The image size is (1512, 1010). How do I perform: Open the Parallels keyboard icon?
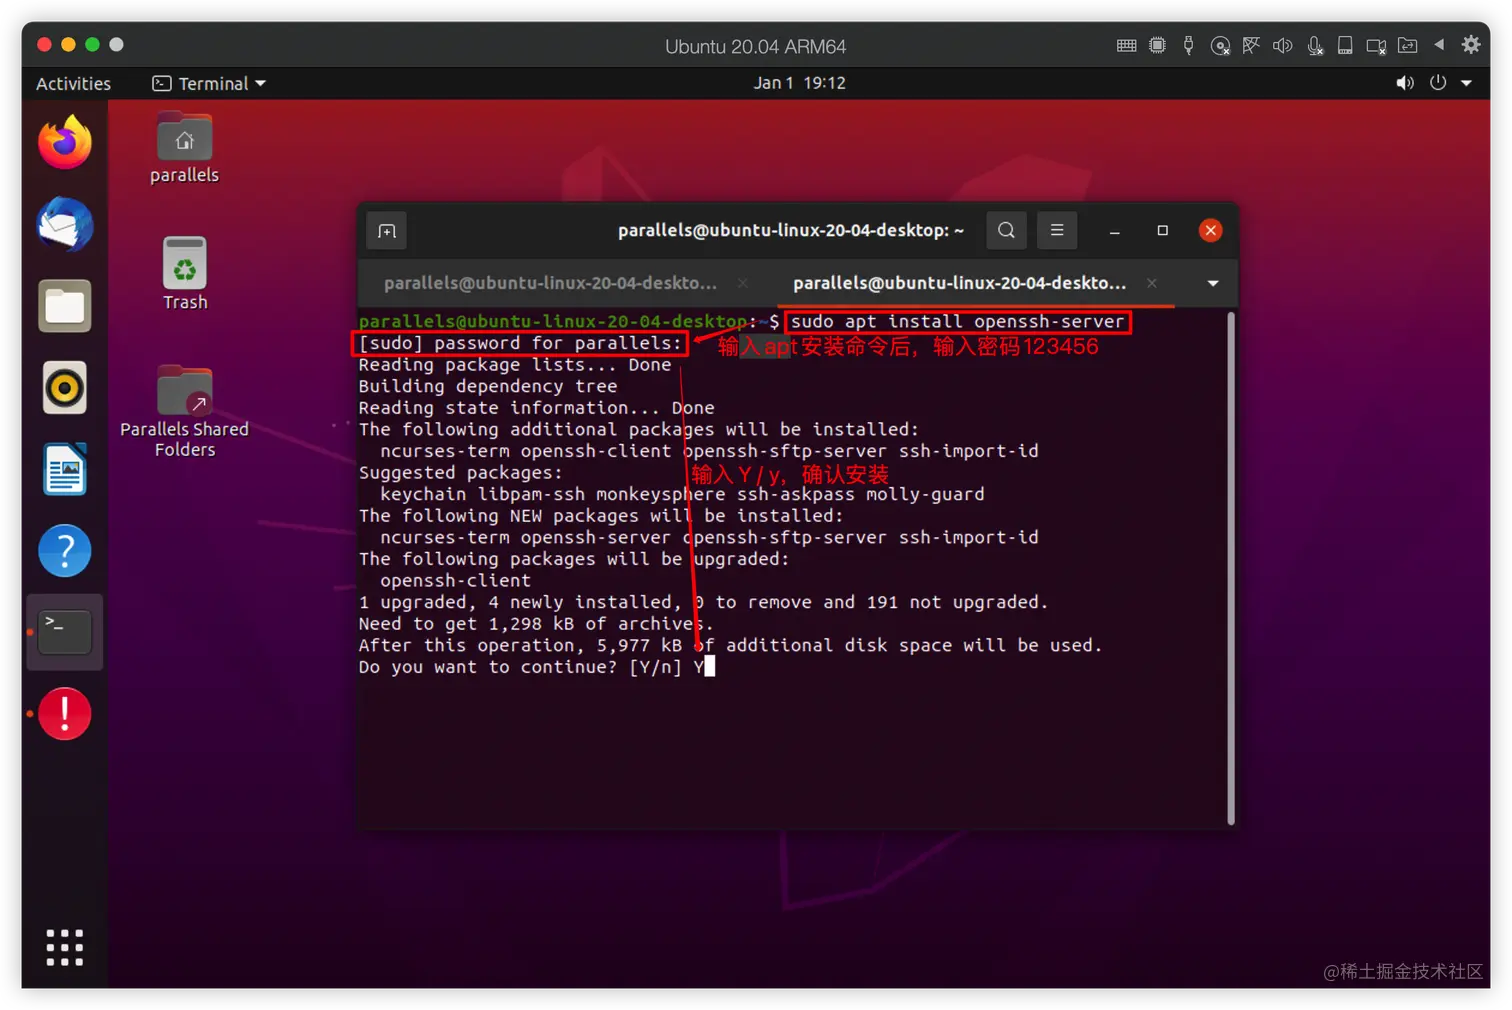1126,45
